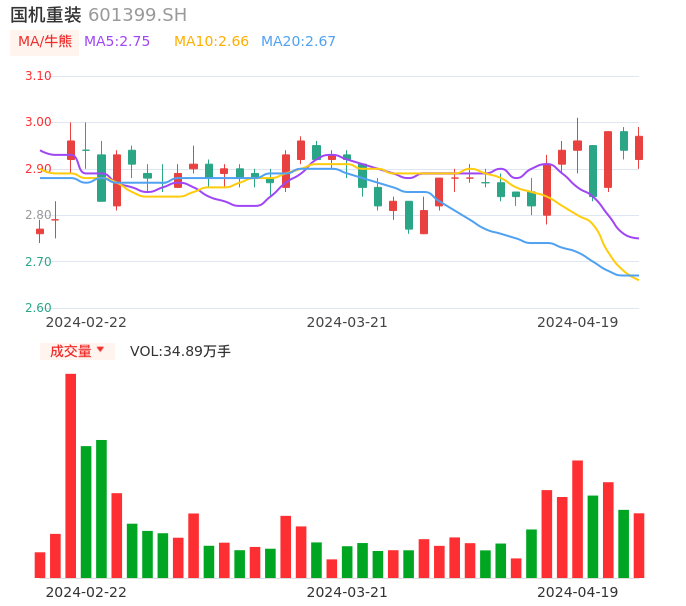The height and width of the screenshot is (606, 686).
Task: Click 2024-03-21 date under the price chart
Action: click(x=347, y=322)
